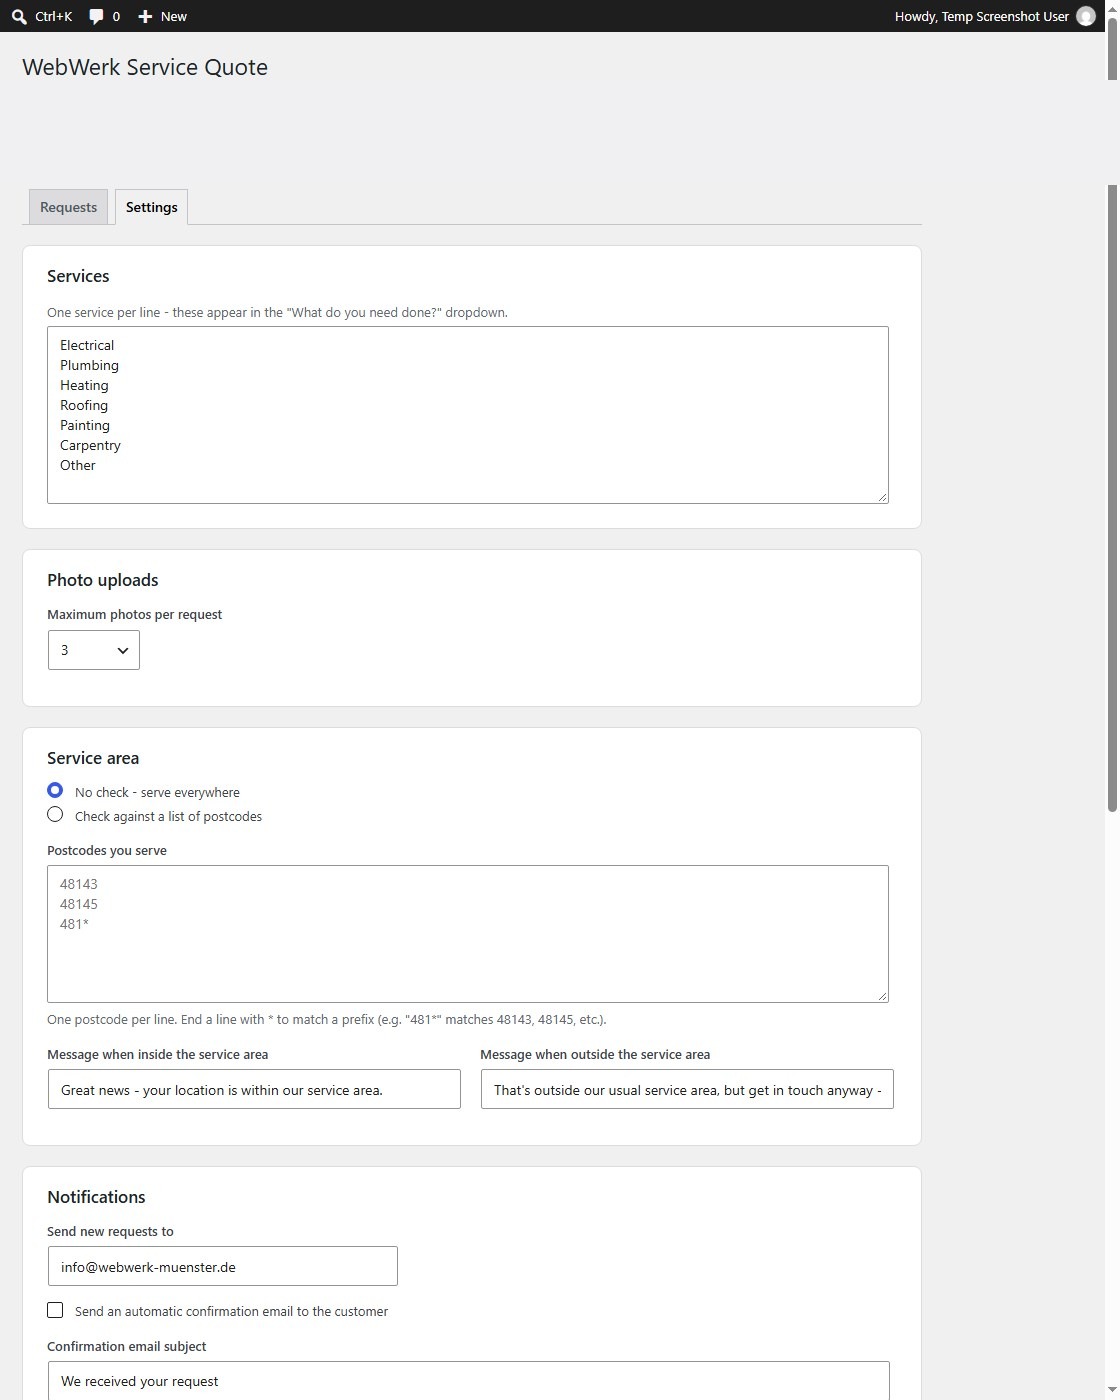Open the Maximum photos per request dropdown
The image size is (1120, 1400).
pyautogui.click(x=94, y=650)
